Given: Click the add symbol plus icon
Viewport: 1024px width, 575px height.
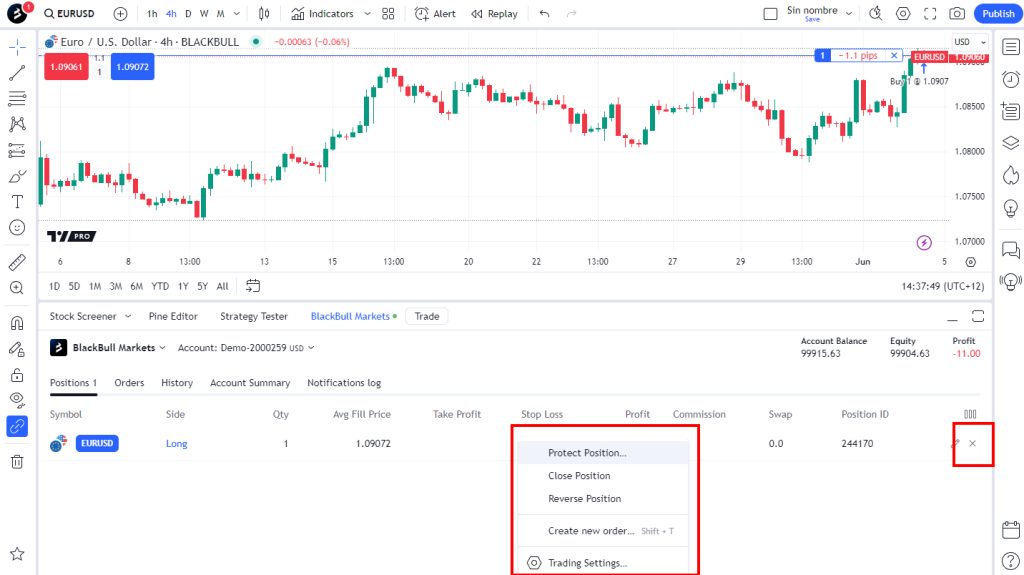Looking at the screenshot, I should (x=120, y=14).
